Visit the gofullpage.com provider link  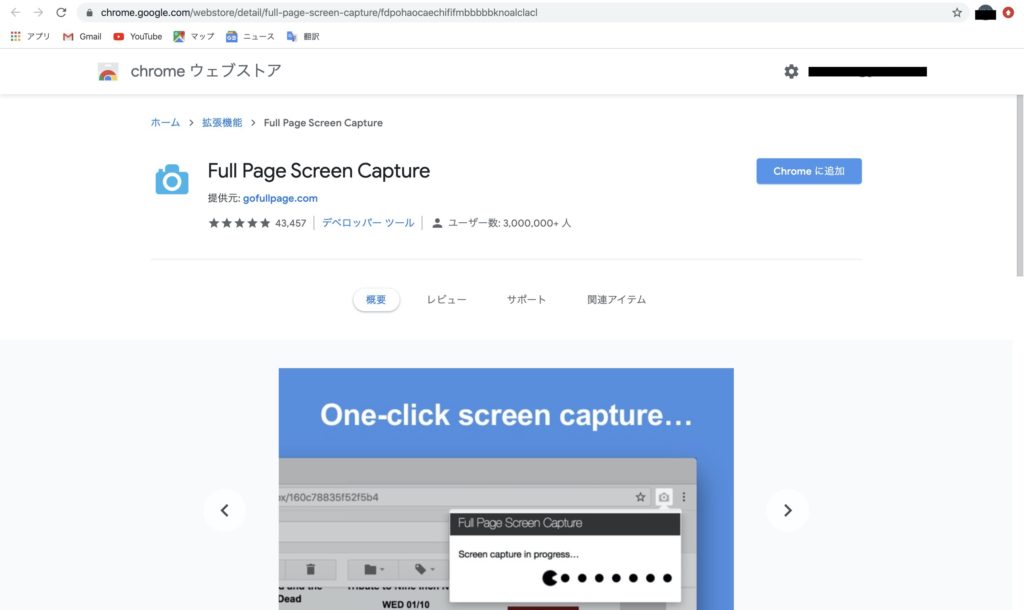pos(280,198)
